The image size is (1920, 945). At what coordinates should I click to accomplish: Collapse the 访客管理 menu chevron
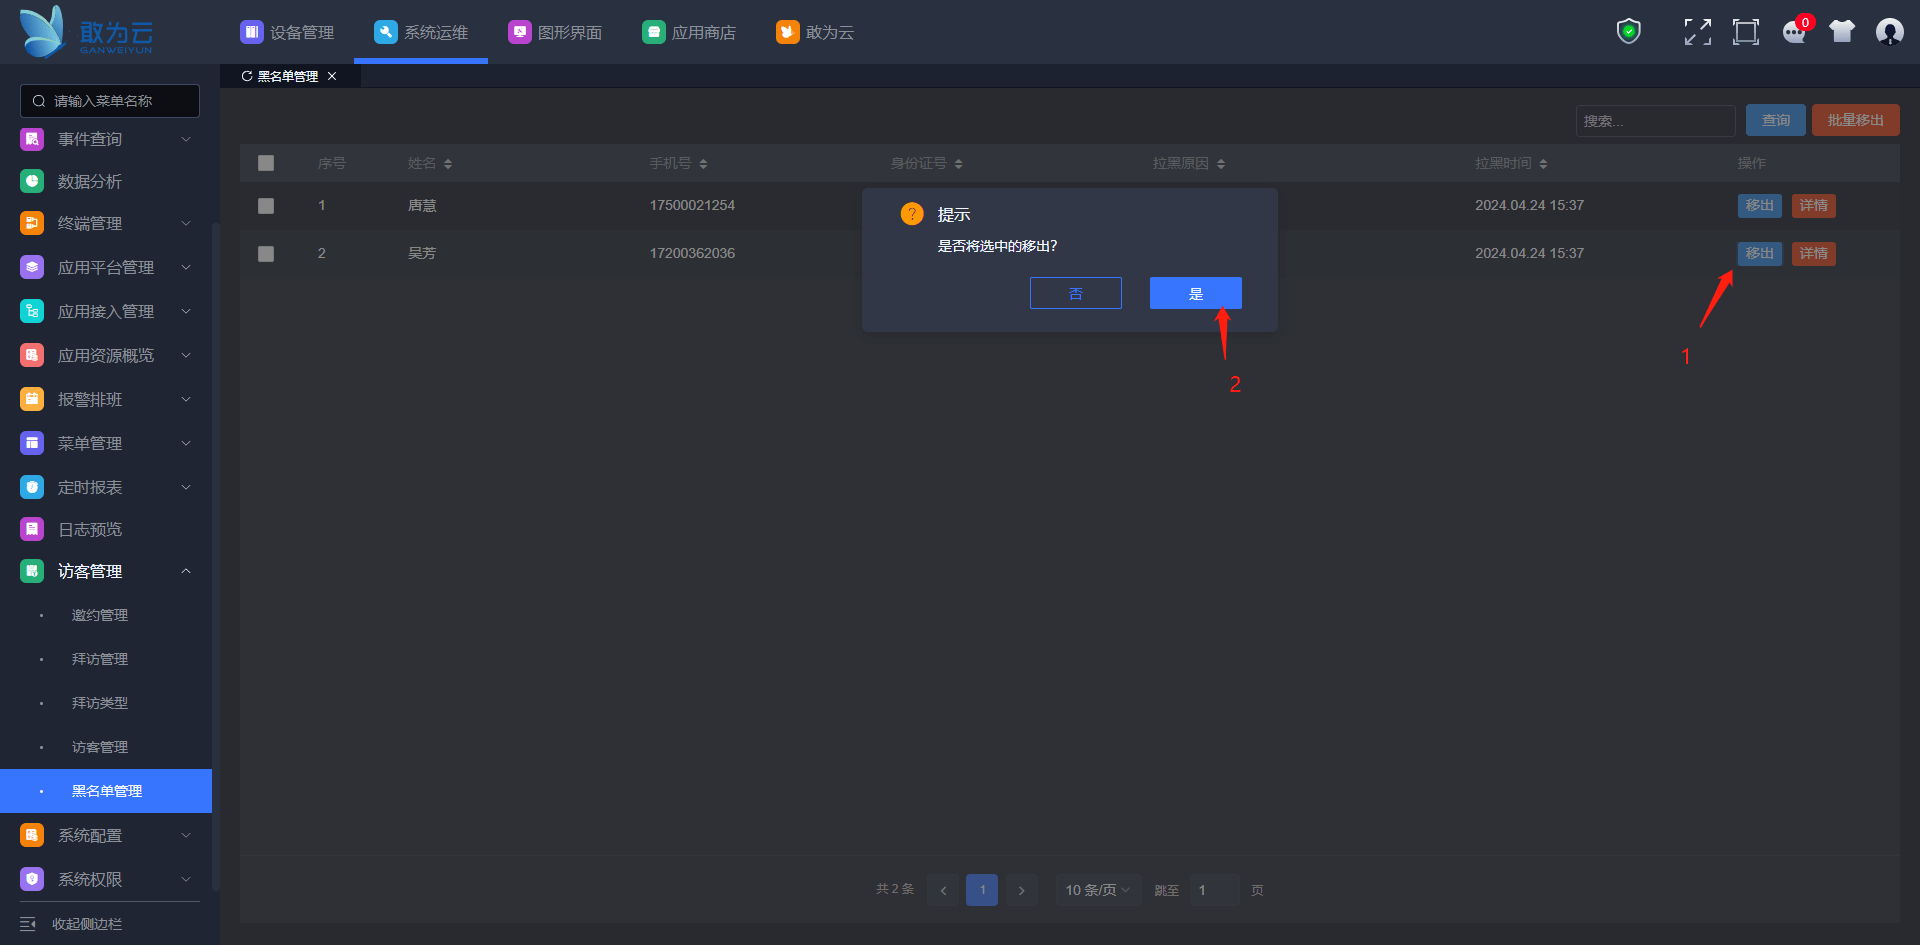click(186, 571)
